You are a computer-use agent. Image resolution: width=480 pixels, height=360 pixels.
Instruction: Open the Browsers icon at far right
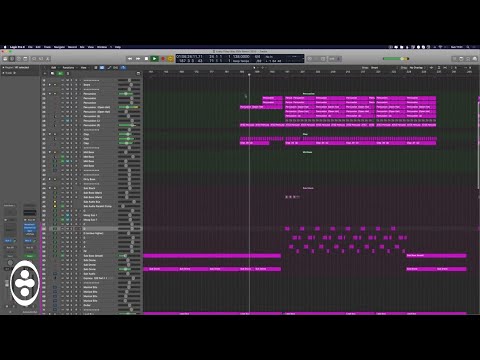pos(475,59)
